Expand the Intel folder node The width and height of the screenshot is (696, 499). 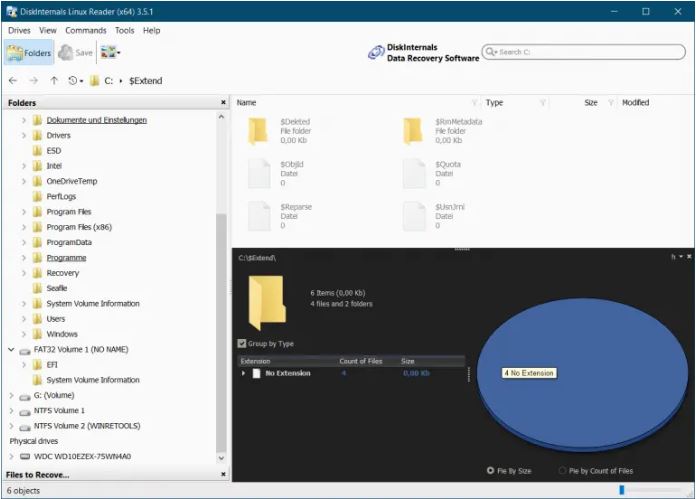click(x=24, y=166)
